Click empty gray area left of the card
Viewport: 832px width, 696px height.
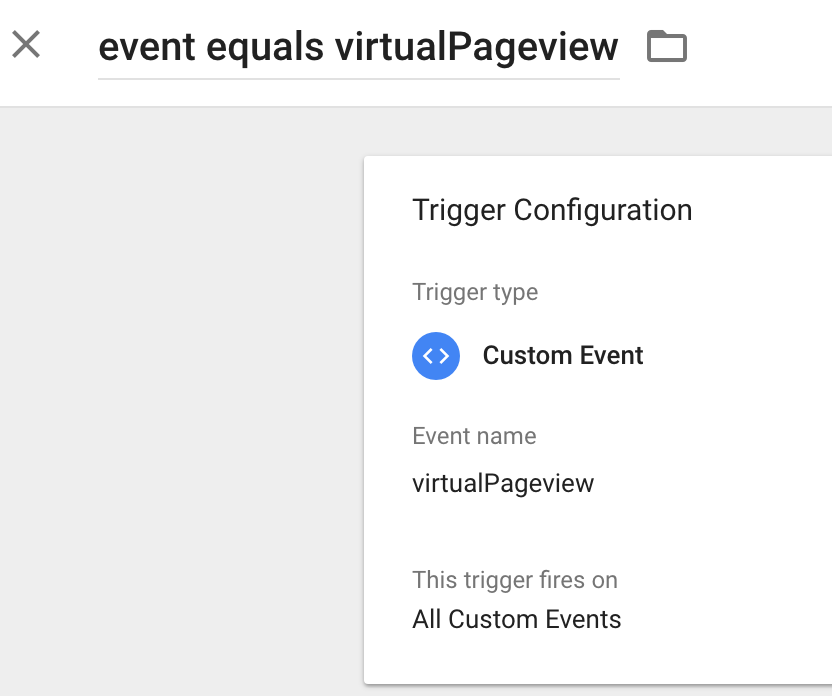click(x=180, y=398)
